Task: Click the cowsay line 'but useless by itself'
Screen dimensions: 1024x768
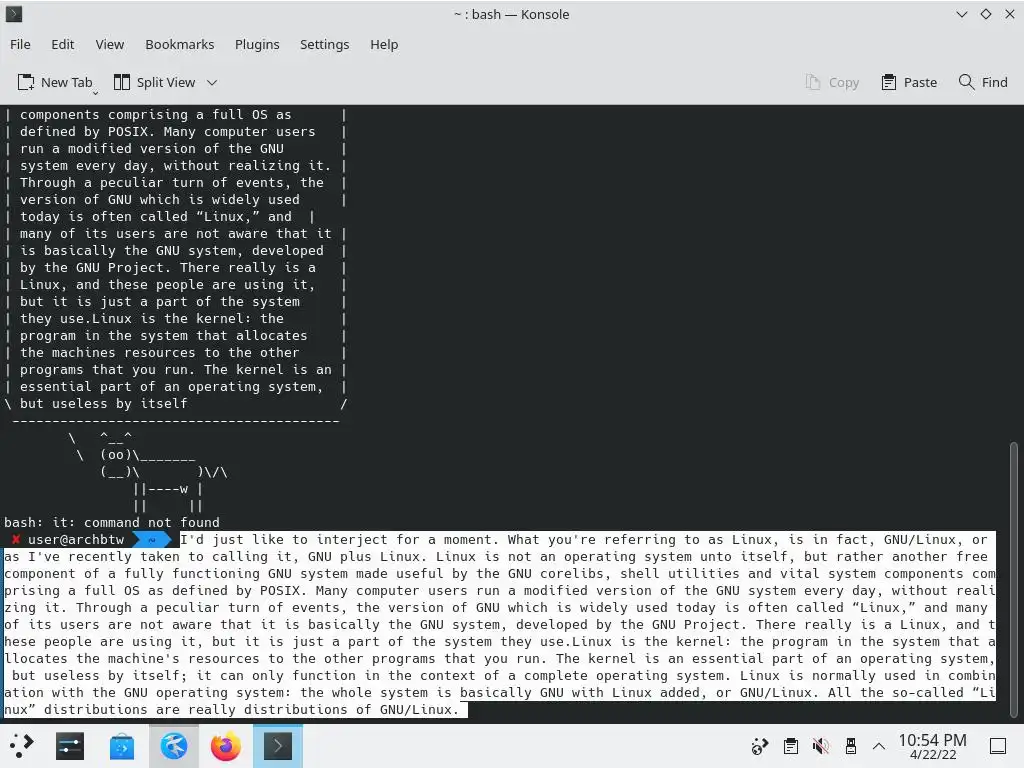Action: (x=103, y=404)
